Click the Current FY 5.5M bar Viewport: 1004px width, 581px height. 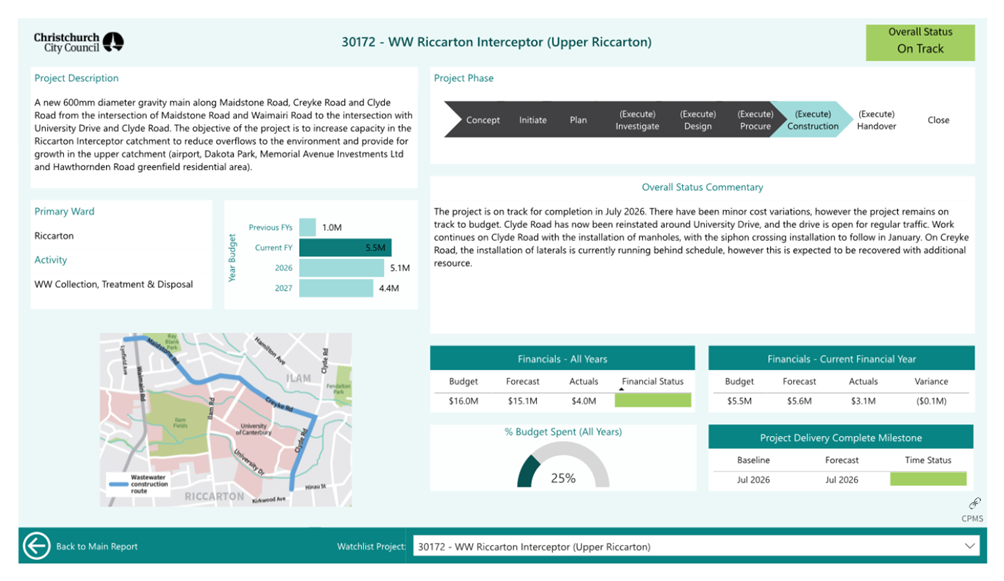coord(345,248)
